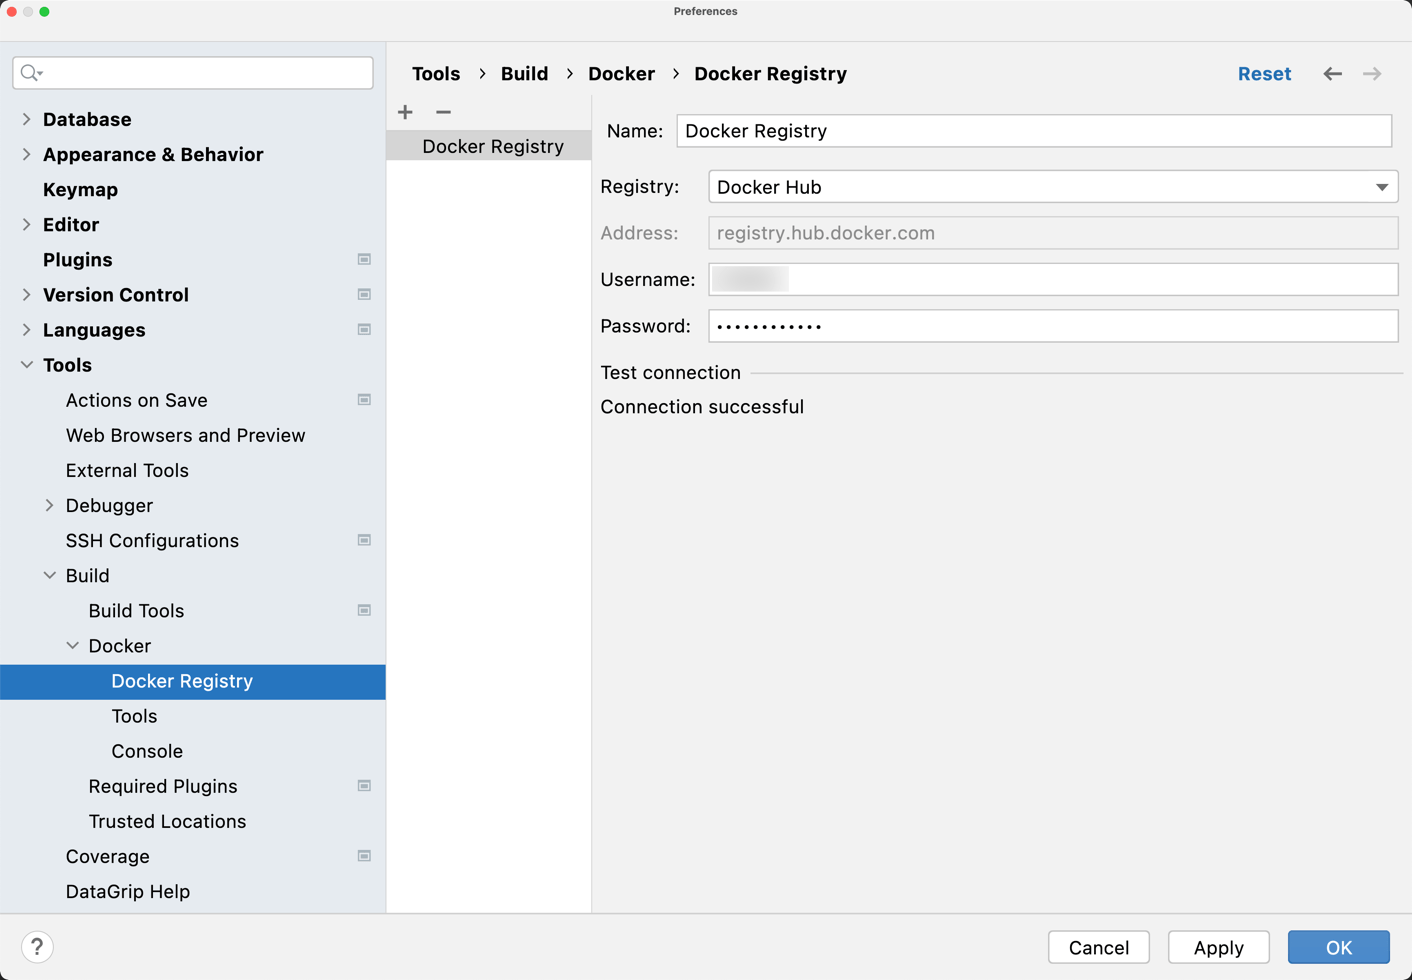Screen dimensions: 1412x980
Task: Expand the Database tree section
Action: click(x=26, y=119)
